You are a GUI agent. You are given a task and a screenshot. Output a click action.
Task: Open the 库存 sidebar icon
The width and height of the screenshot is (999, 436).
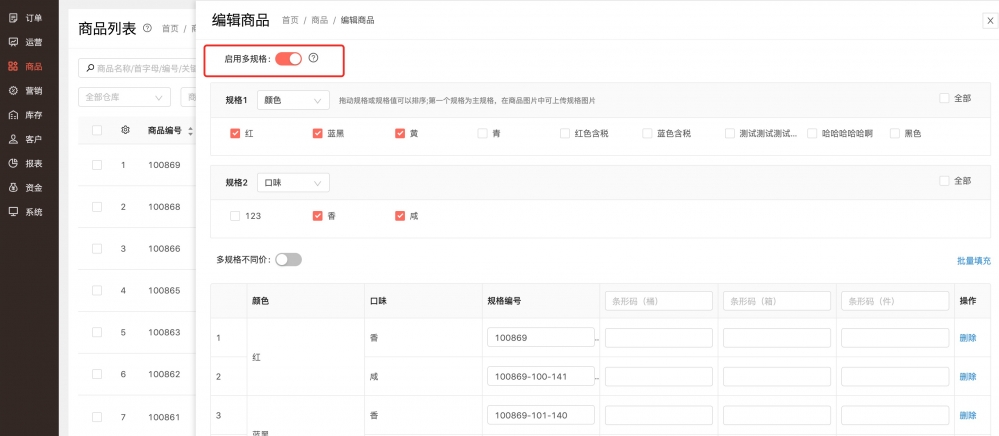(x=13, y=115)
